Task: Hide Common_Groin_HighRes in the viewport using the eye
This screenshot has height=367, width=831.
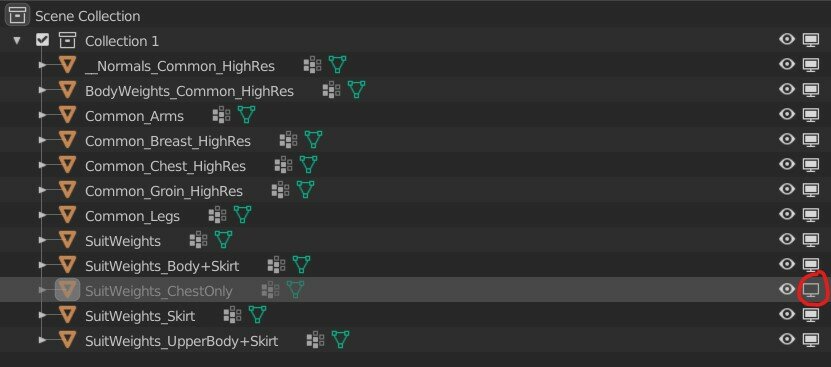Action: coord(786,189)
